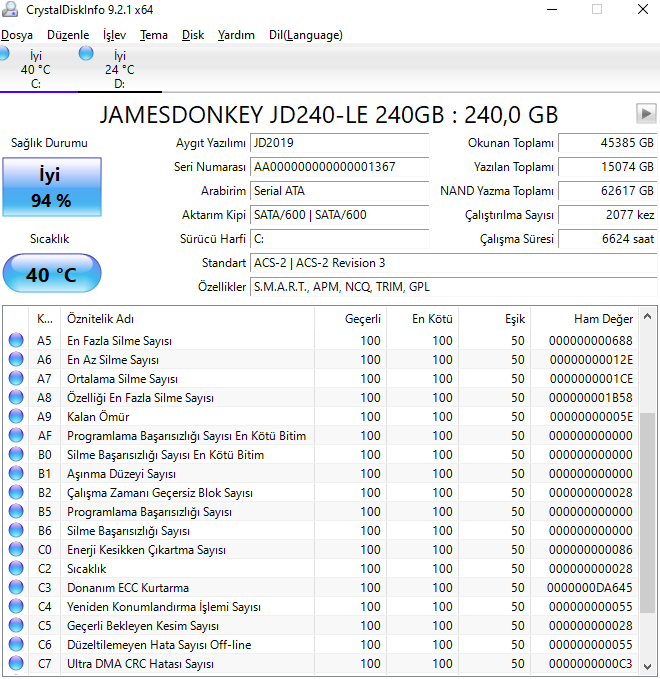
Task: Click the status orb for C3 row
Action: [16, 588]
